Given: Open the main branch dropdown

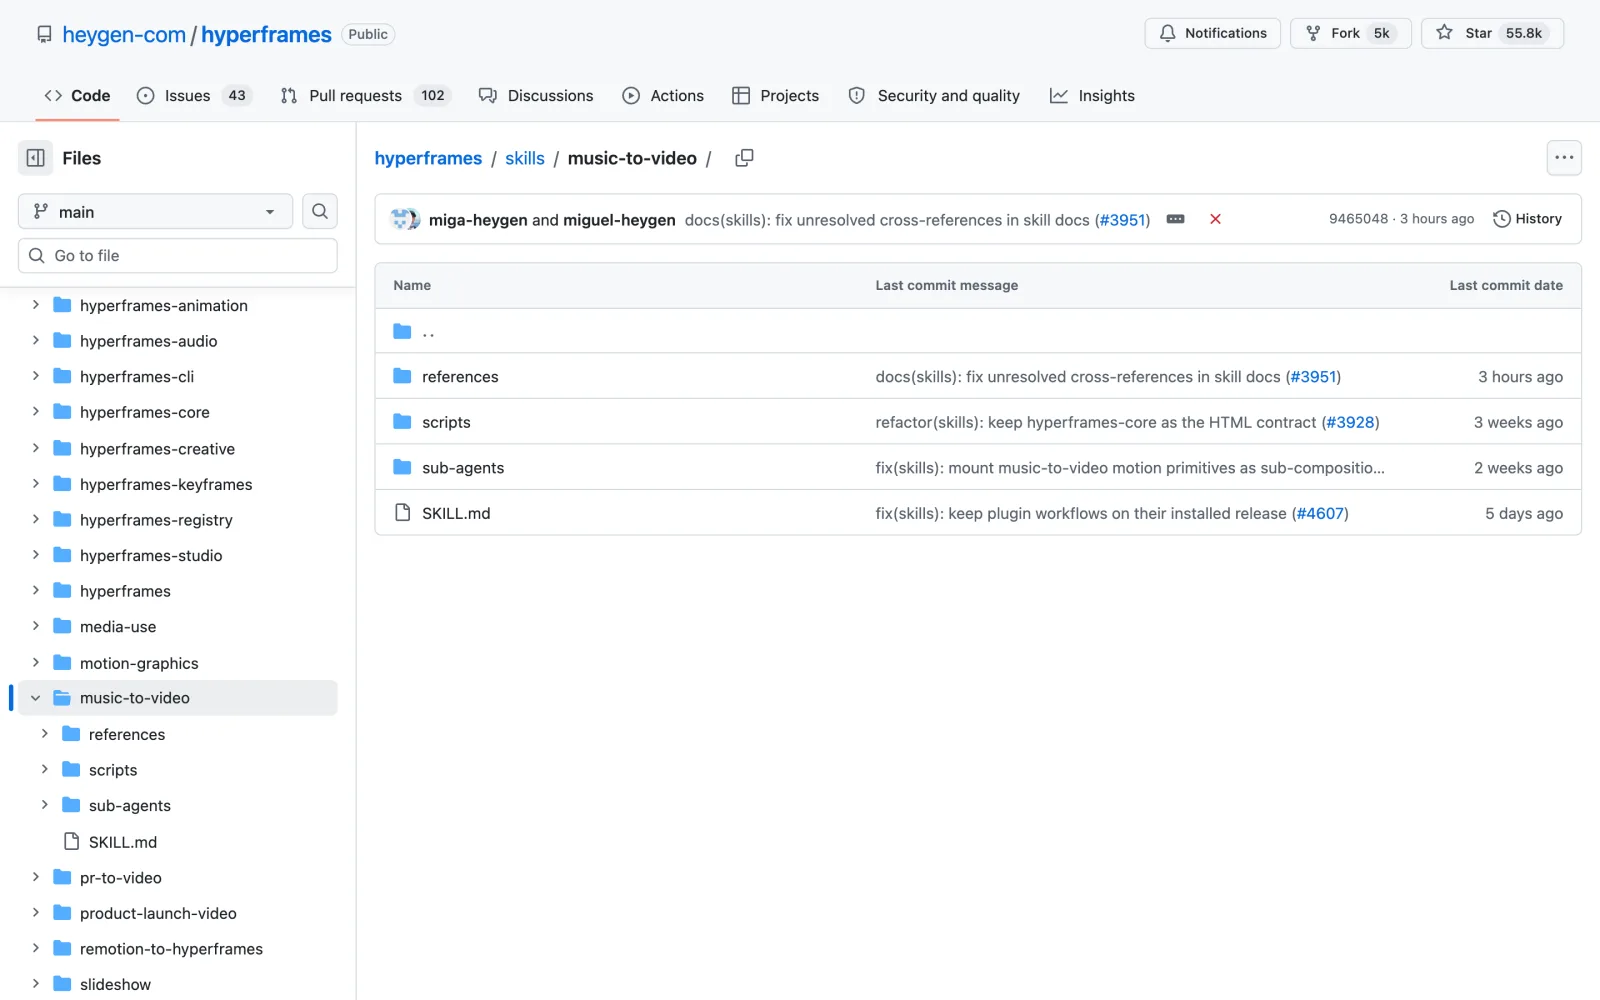Looking at the screenshot, I should [155, 211].
